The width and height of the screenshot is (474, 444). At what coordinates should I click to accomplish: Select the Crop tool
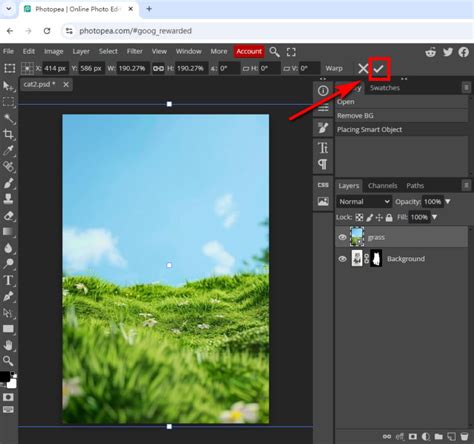tap(8, 134)
